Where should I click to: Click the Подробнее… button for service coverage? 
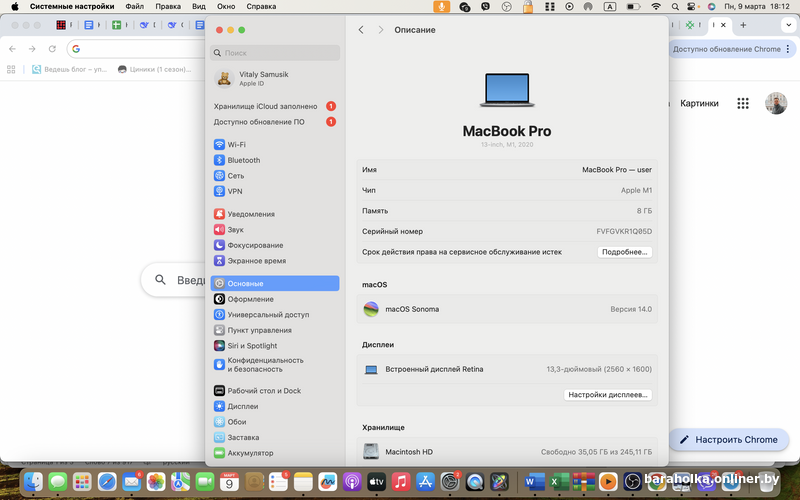625,252
